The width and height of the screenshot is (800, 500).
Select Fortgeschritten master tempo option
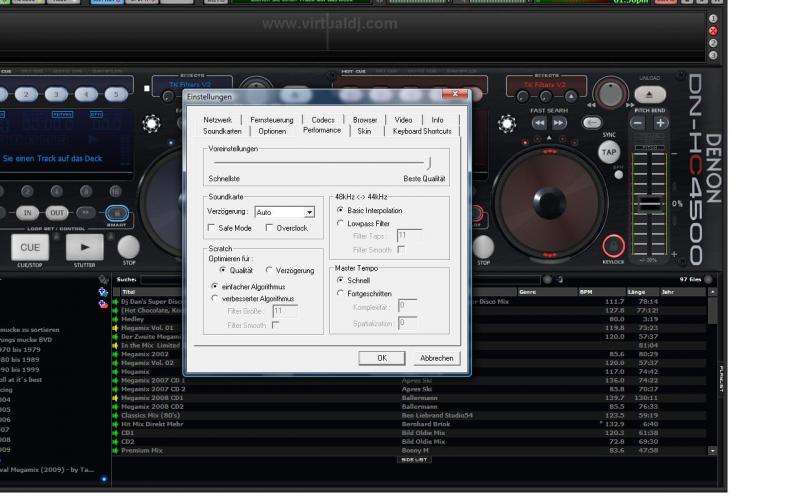tap(340, 293)
